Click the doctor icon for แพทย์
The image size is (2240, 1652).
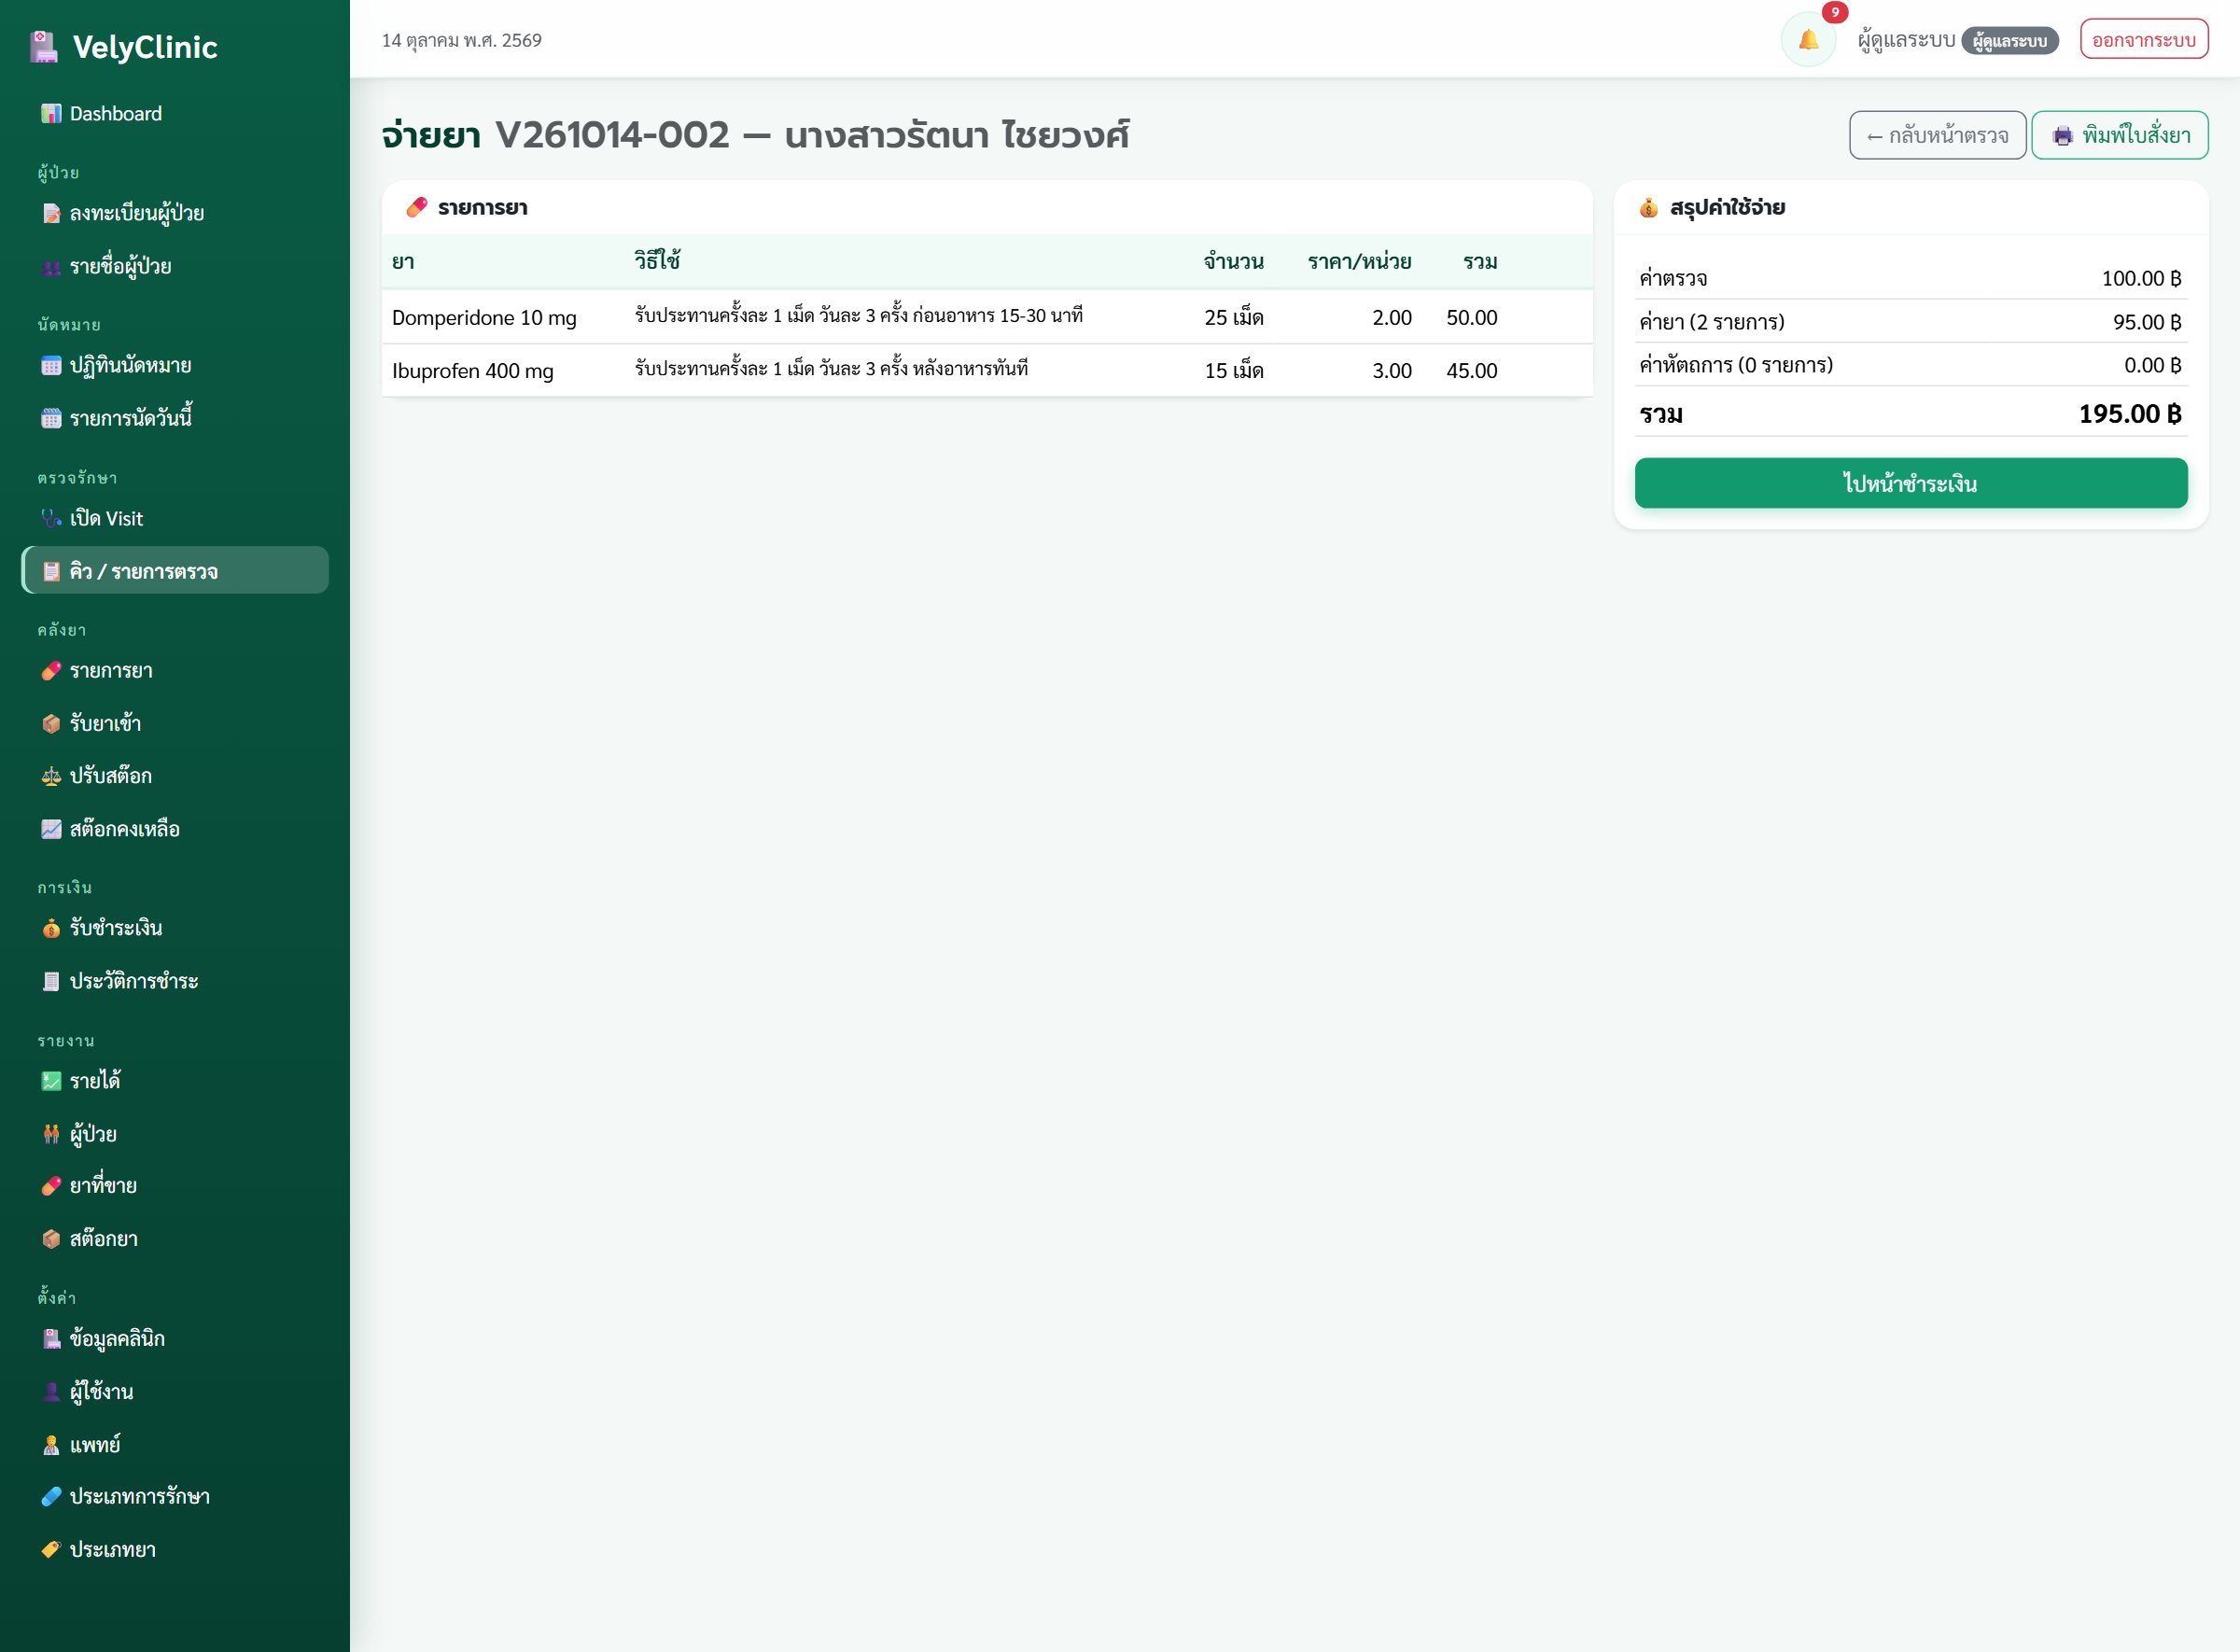pos(51,1445)
